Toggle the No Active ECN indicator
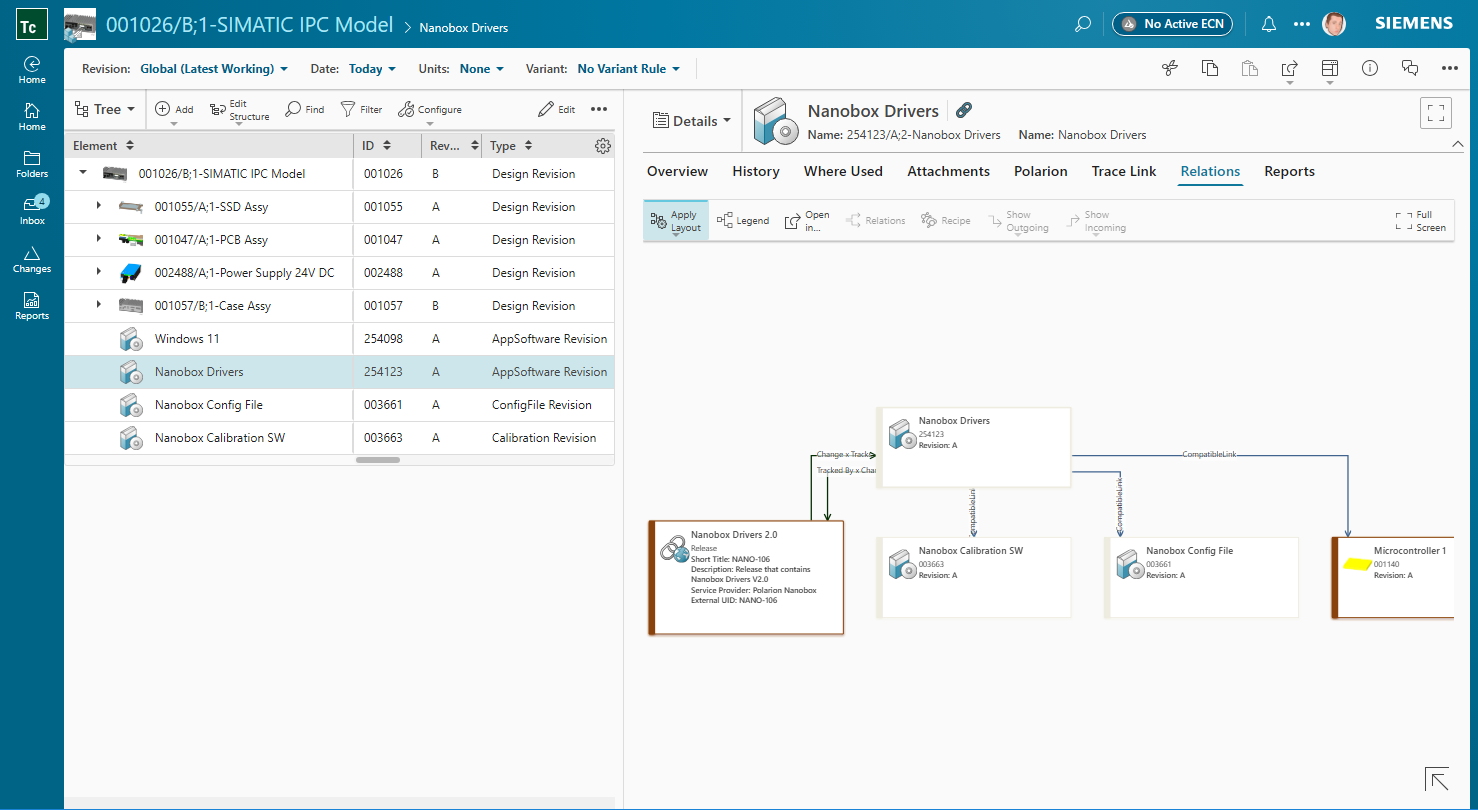Image resolution: width=1478 pixels, height=810 pixels. 1172,23
